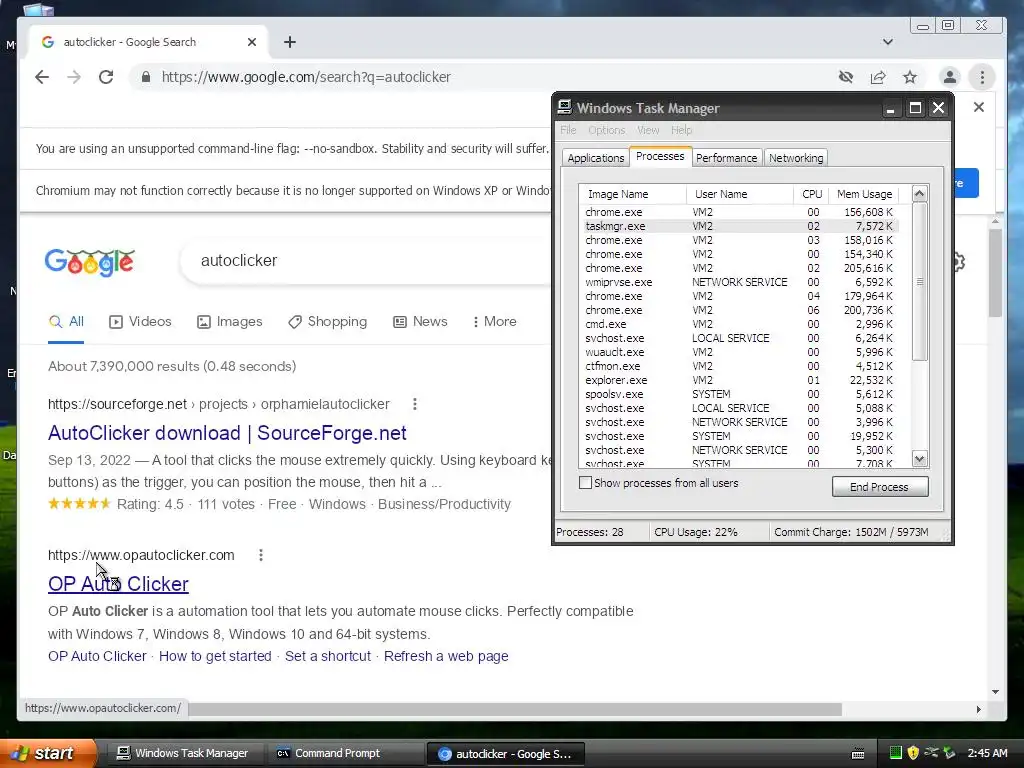Click the Task Manager window icon
Screen dimensions: 1024x768
click(565, 108)
